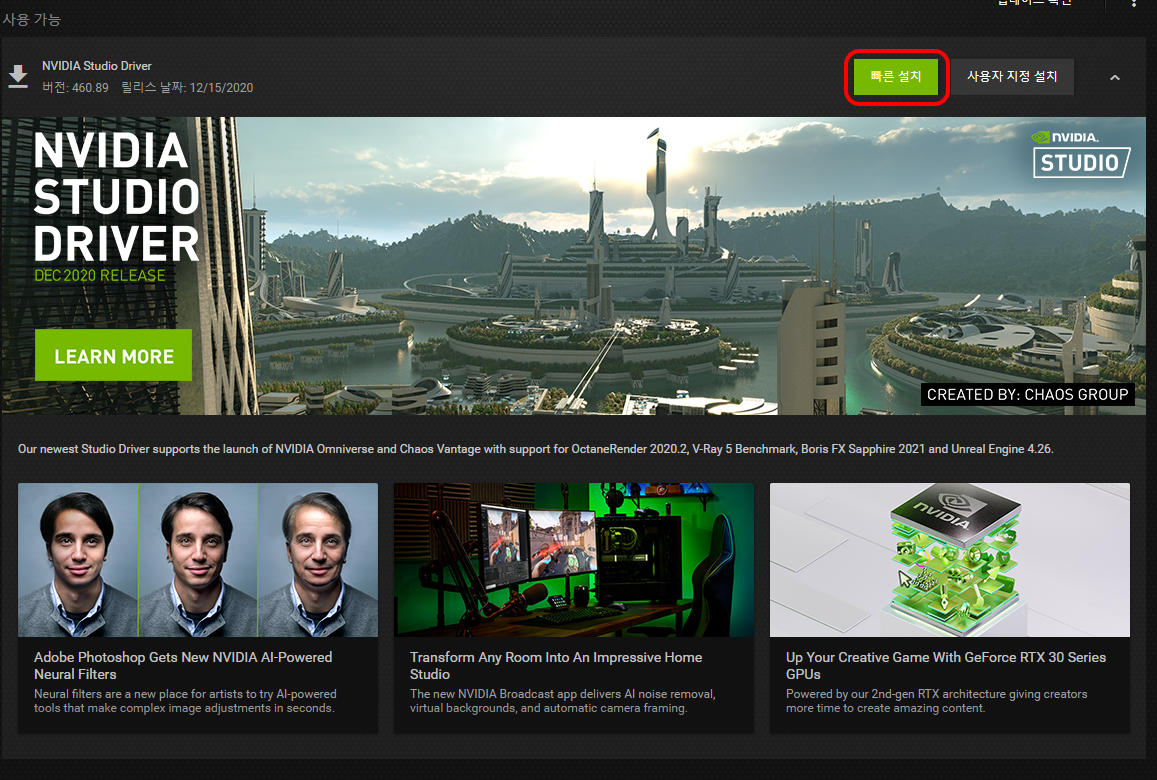The height and width of the screenshot is (780, 1157).
Task: Click description text Powered by our 2nd-gen RTX architecture
Action: click(936, 701)
